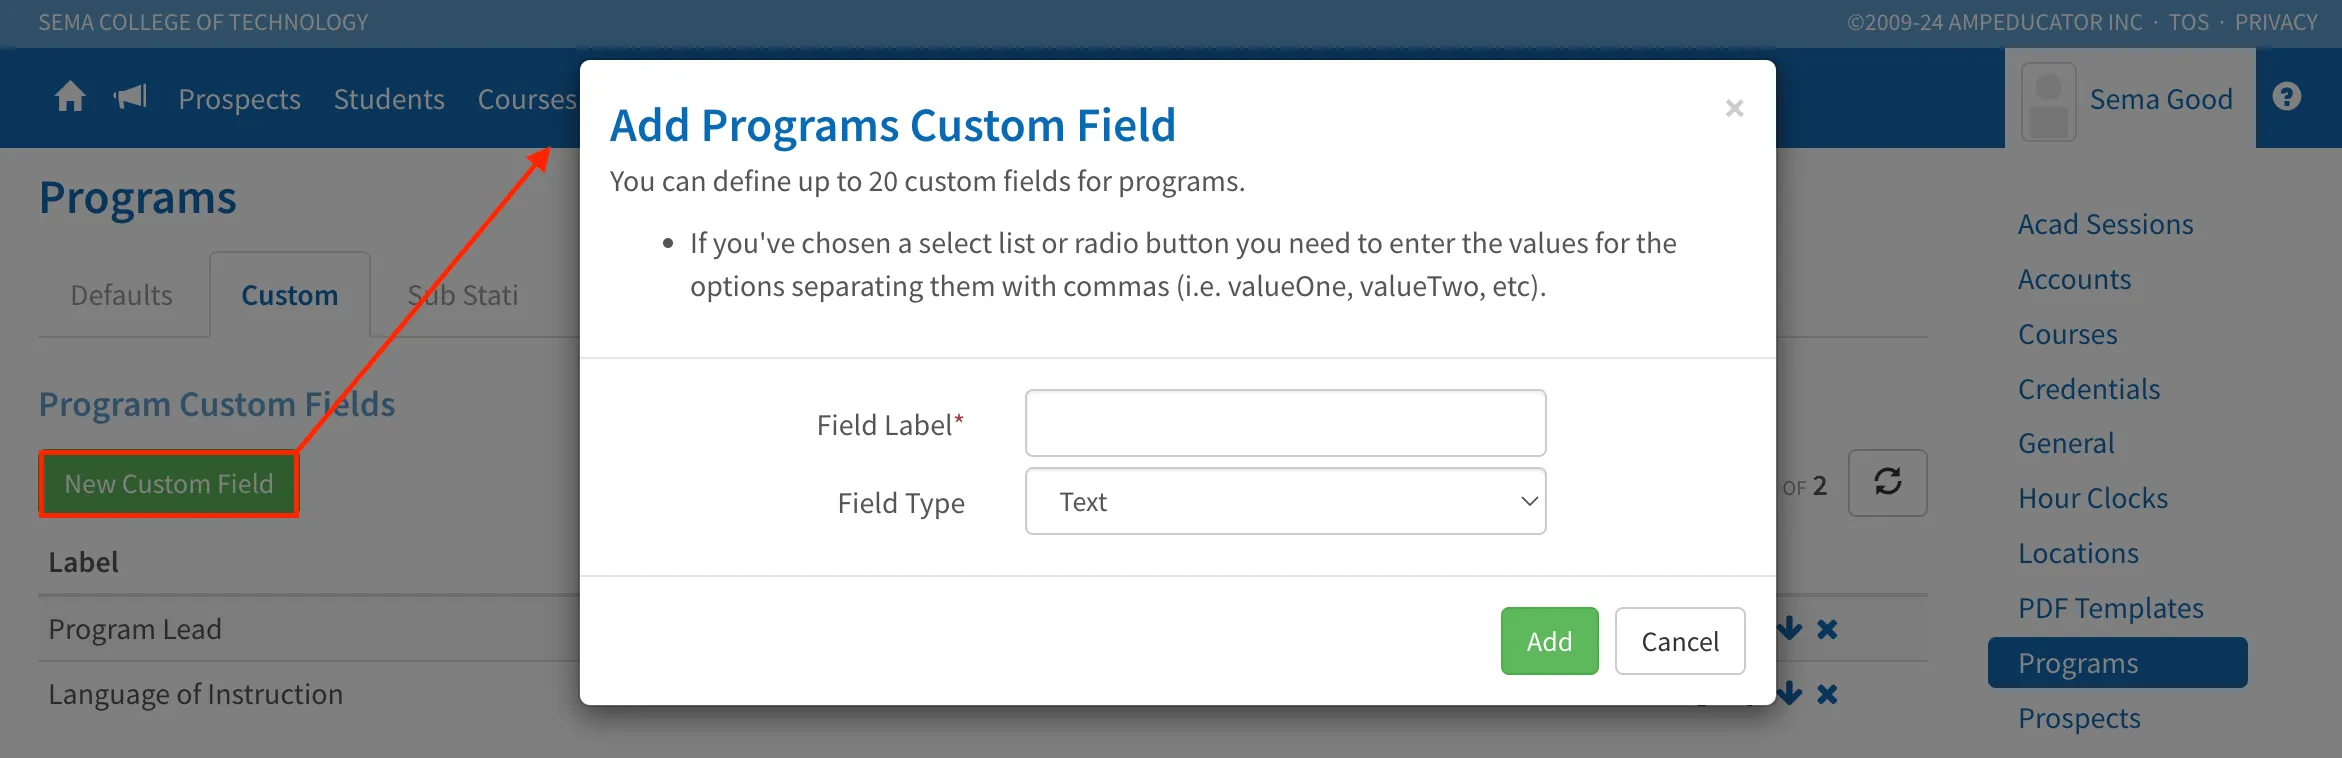
Task: Click the home icon in navigation bar
Action: point(70,98)
